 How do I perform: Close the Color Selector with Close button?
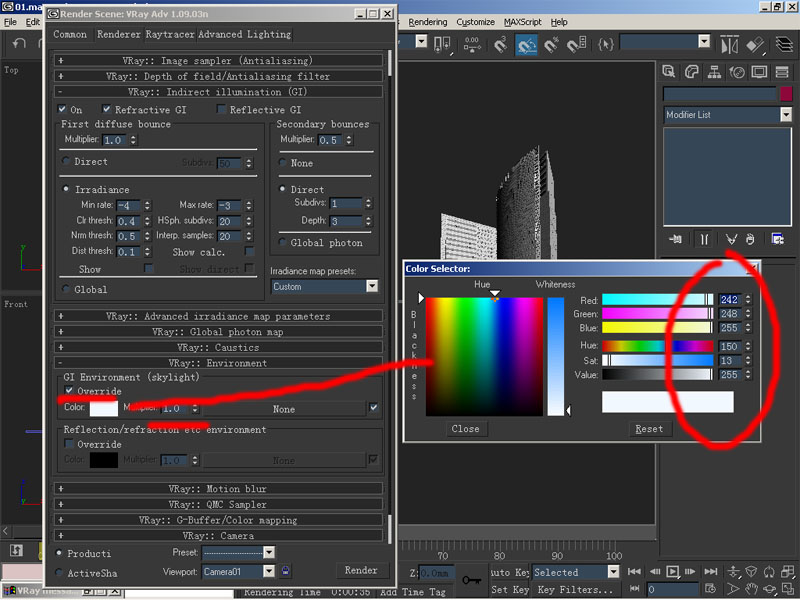coord(465,429)
